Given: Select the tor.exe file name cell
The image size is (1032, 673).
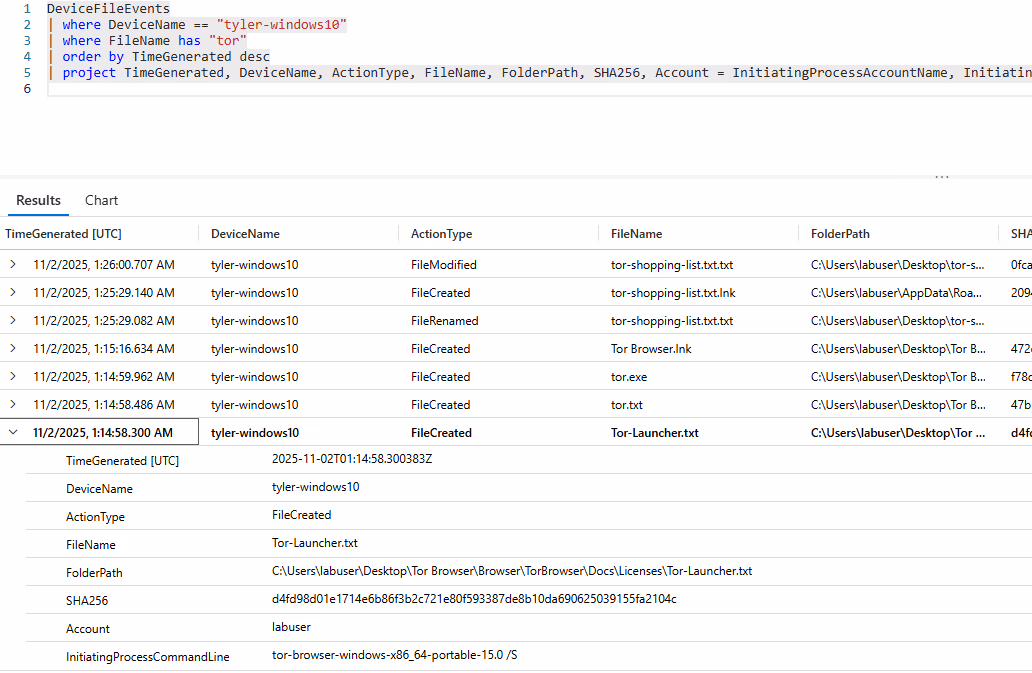Looking at the screenshot, I should click(x=629, y=376).
